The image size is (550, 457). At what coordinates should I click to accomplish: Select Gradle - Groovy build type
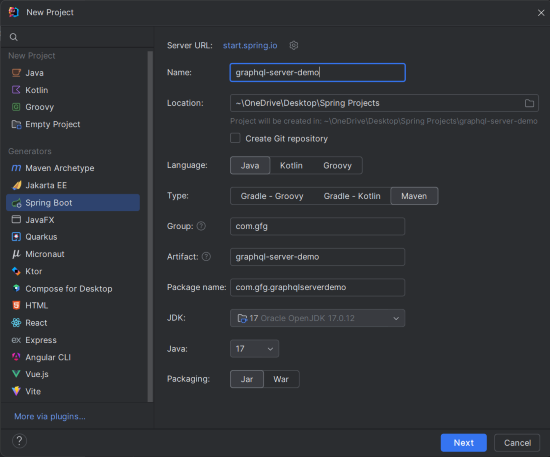coord(272,196)
